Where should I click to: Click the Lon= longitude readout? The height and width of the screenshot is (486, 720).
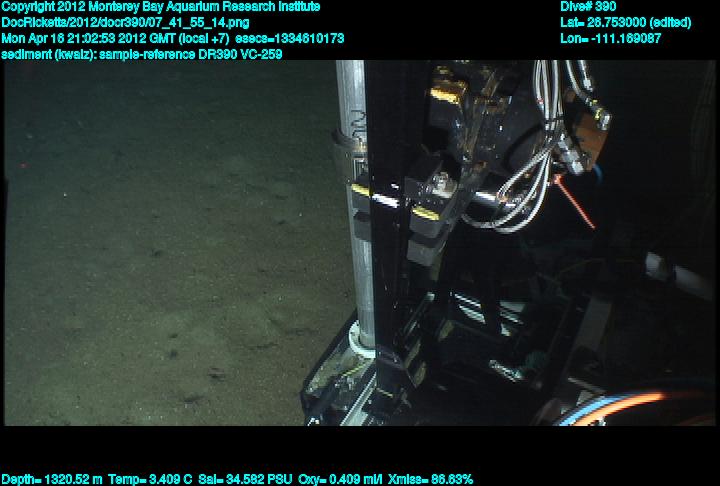coord(610,38)
